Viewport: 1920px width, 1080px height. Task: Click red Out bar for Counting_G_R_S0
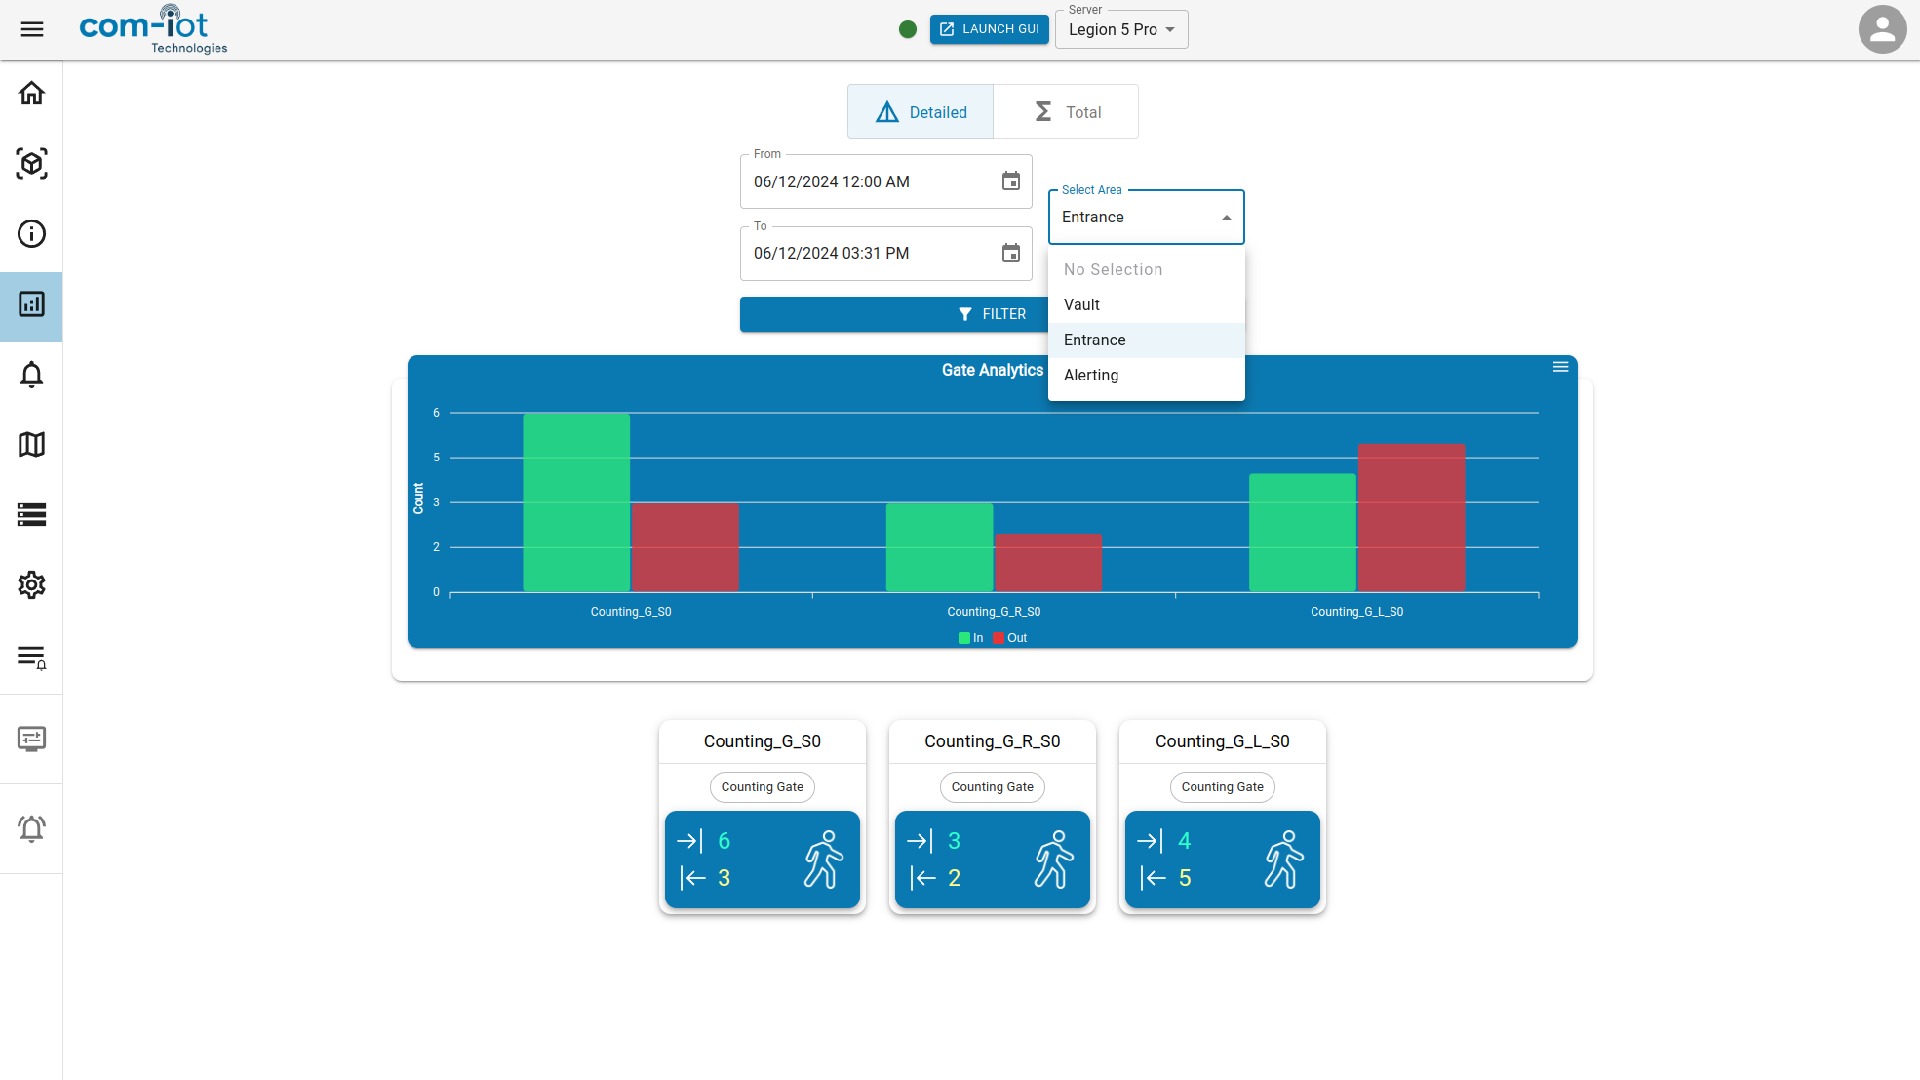(x=1048, y=562)
